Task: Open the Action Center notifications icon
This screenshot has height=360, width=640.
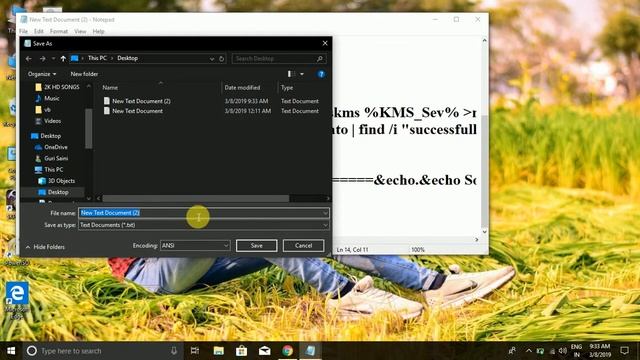Action: [x=624, y=351]
